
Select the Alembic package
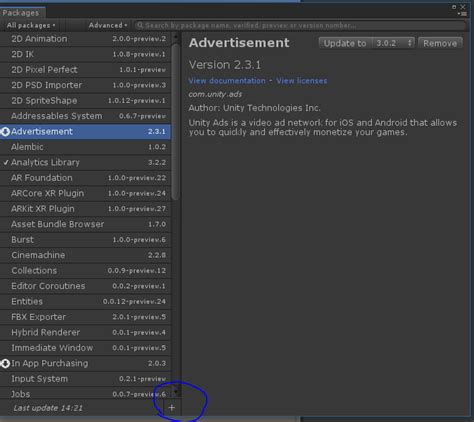[85, 147]
